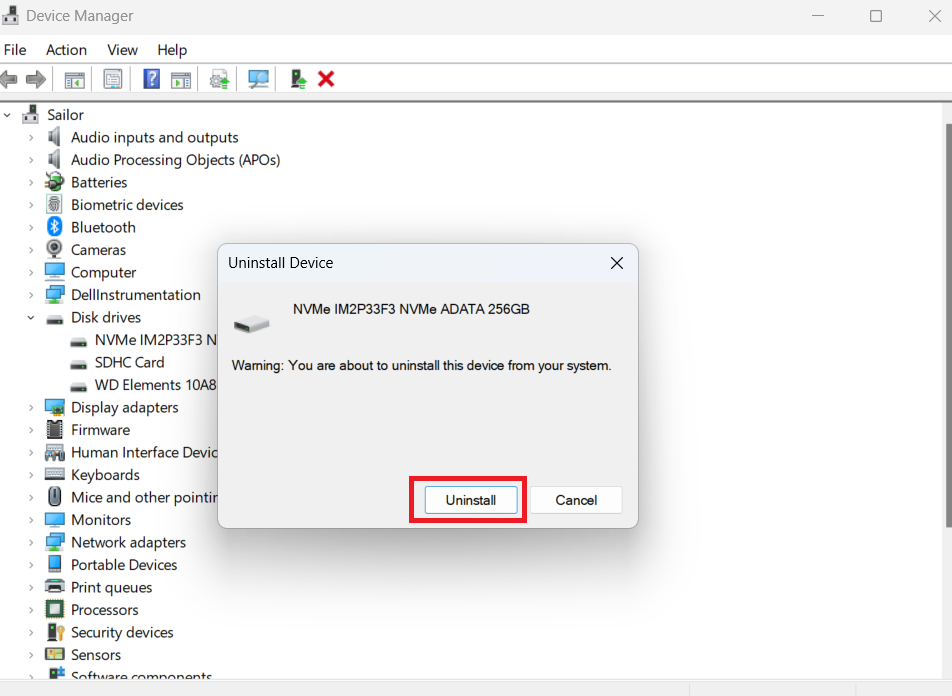Click the Monitors display icon
The width and height of the screenshot is (952, 696).
(55, 519)
